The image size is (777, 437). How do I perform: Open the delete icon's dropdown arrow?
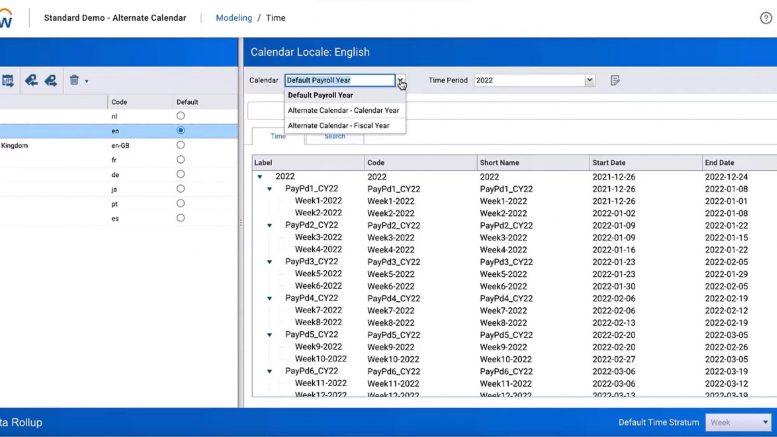click(x=87, y=81)
